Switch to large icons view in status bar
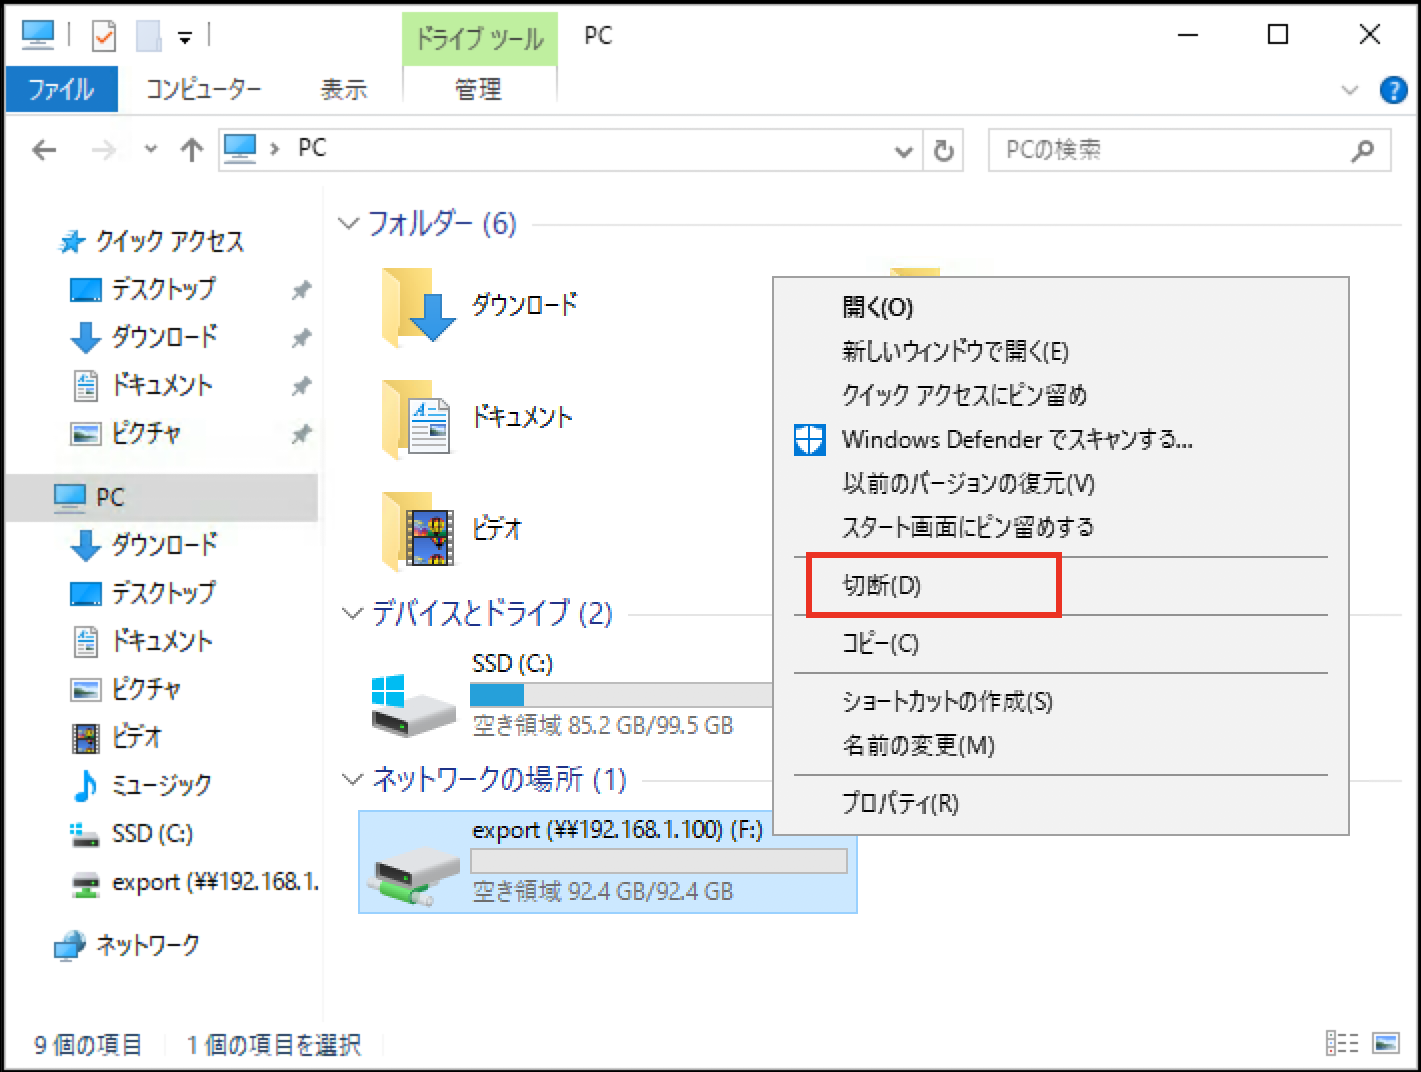The width and height of the screenshot is (1421, 1072). pyautogui.click(x=1386, y=1043)
